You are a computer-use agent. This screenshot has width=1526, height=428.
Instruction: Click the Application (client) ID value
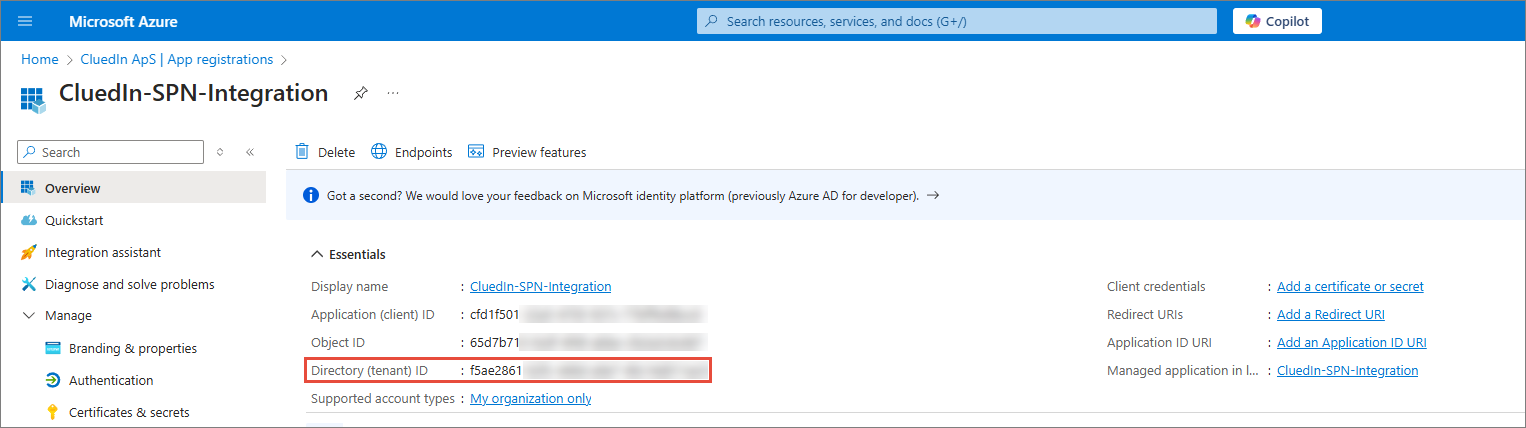(588, 314)
